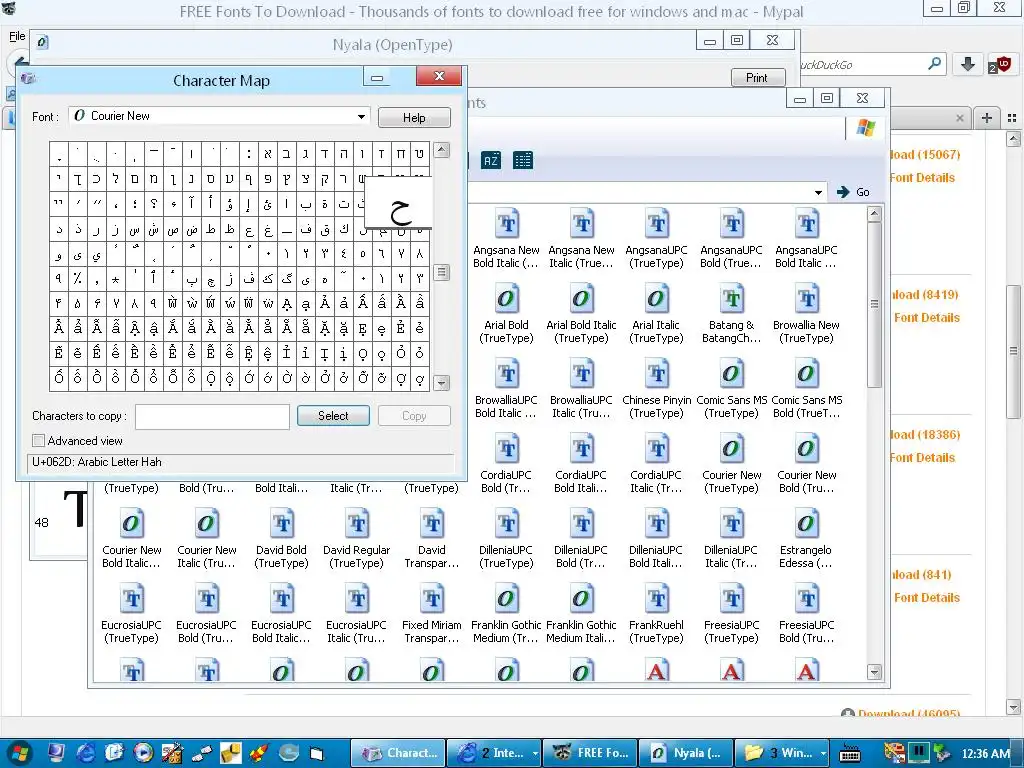1024x768 pixels.
Task: Click the Fonts window scroll down arrow
Action: [x=874, y=672]
